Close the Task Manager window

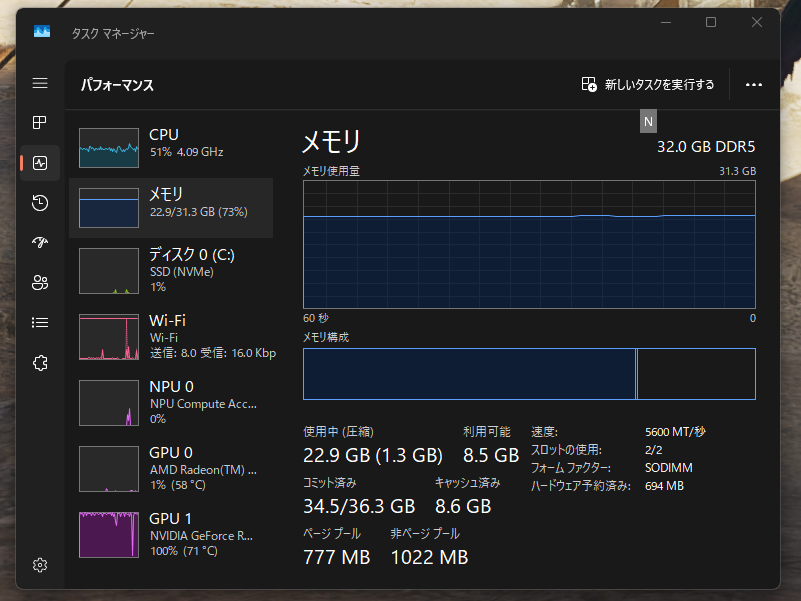(x=757, y=22)
